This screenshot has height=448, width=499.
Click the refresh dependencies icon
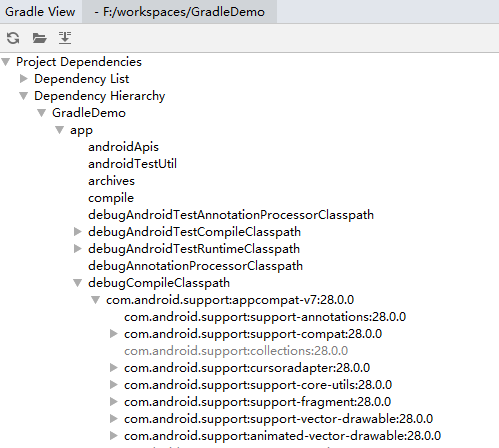click(13, 38)
